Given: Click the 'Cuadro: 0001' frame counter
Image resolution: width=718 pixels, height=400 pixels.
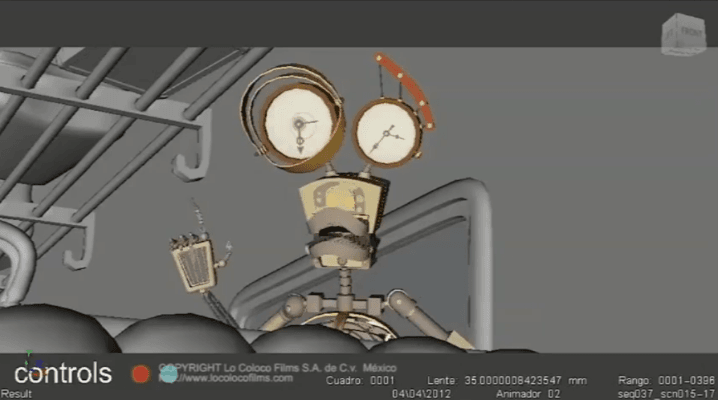Looking at the screenshot, I should tap(360, 381).
